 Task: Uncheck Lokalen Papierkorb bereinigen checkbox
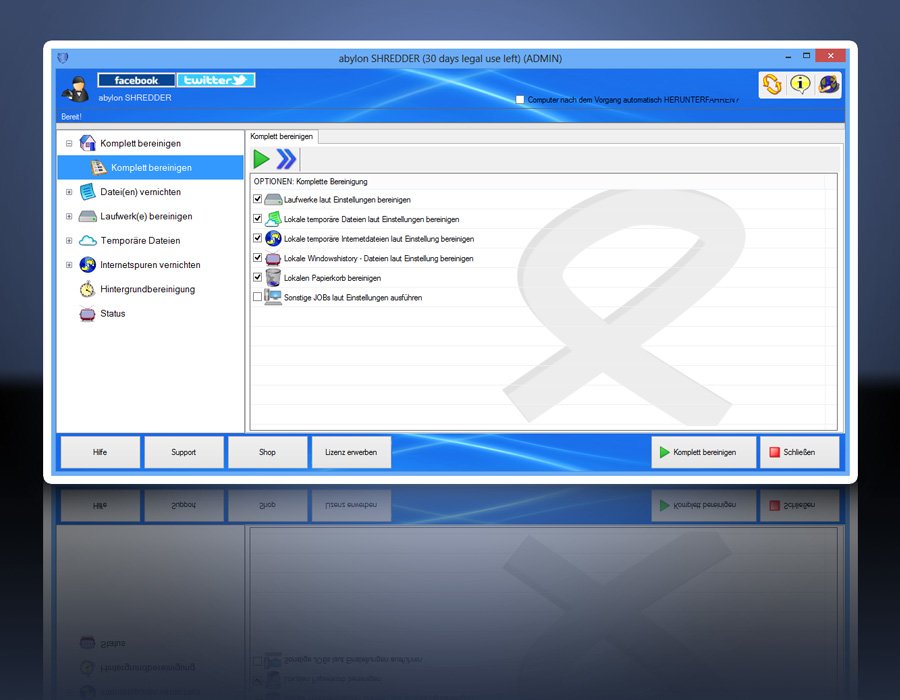pyautogui.click(x=258, y=277)
